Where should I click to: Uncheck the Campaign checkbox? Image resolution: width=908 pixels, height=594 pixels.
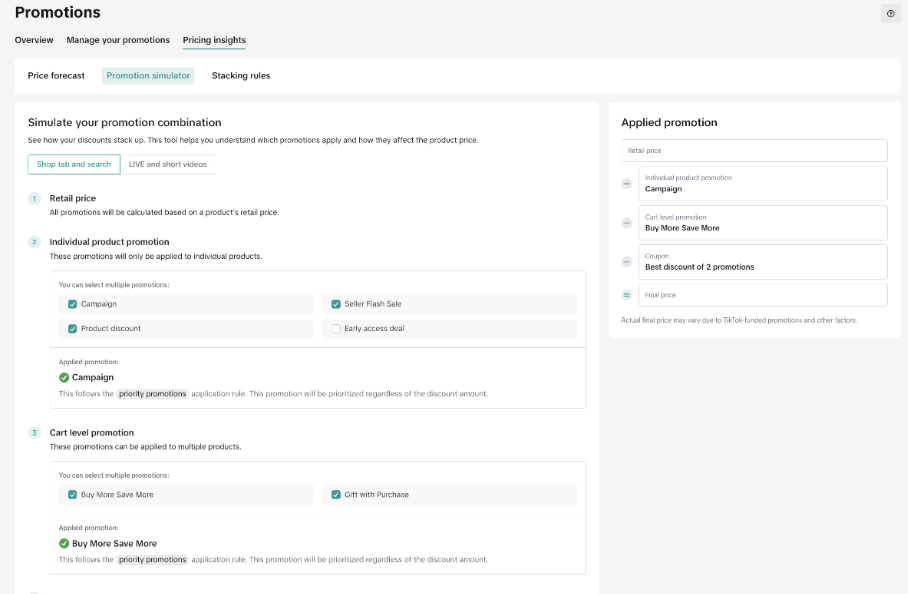click(x=72, y=304)
